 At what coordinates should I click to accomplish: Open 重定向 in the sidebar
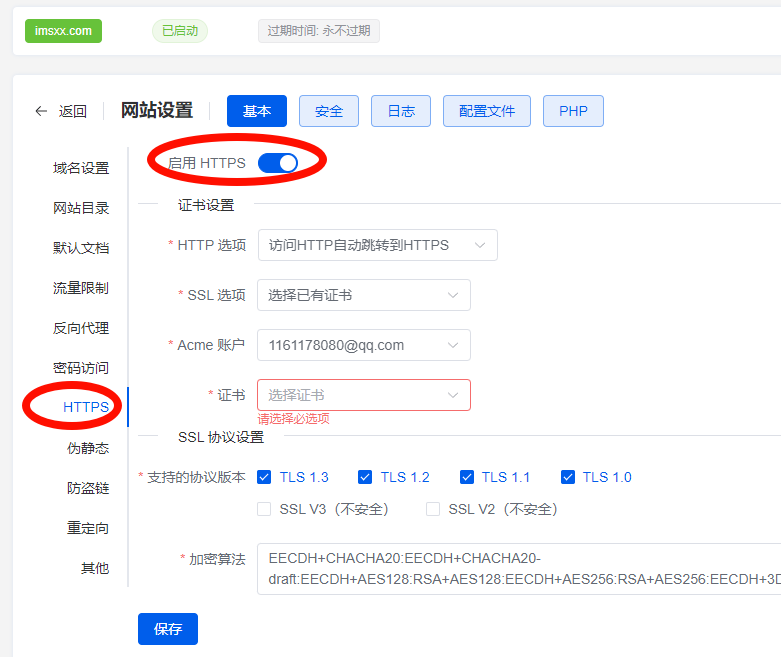(88, 528)
